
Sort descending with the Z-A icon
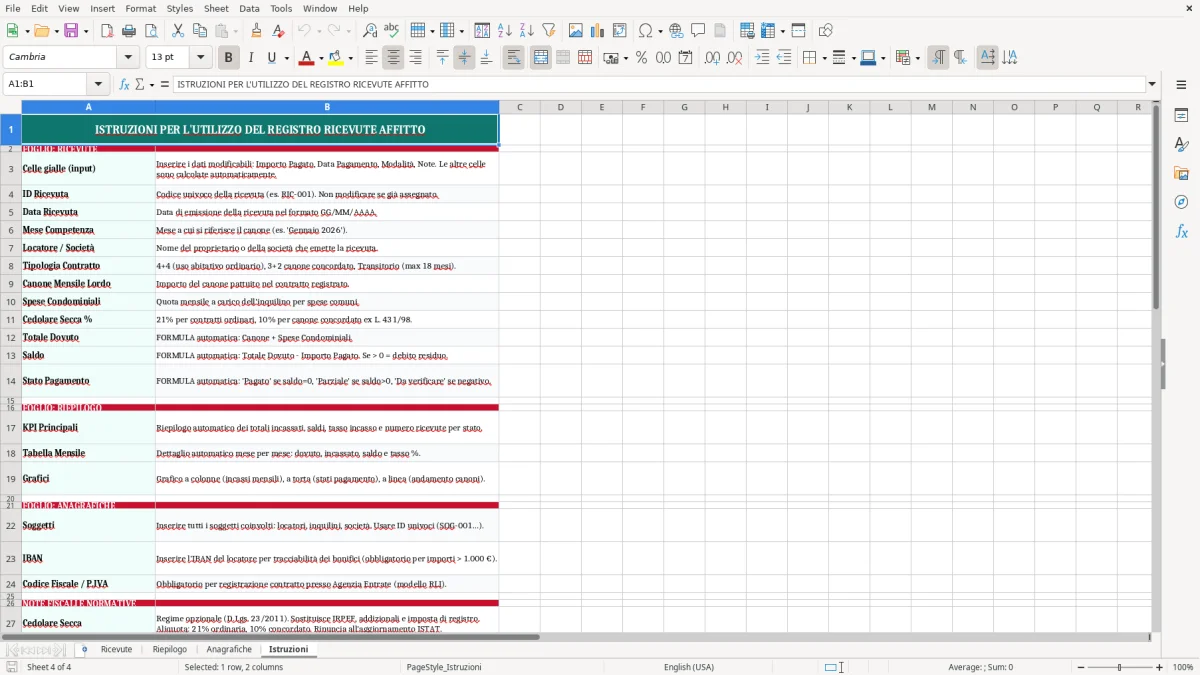[x=526, y=31]
